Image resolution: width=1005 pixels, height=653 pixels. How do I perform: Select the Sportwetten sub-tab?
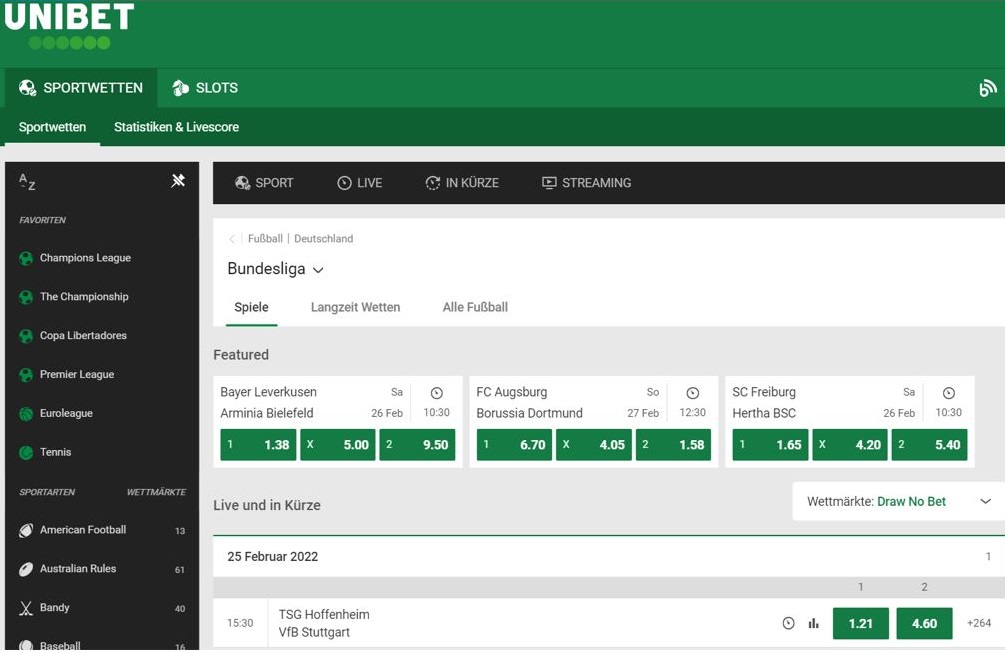click(x=53, y=127)
